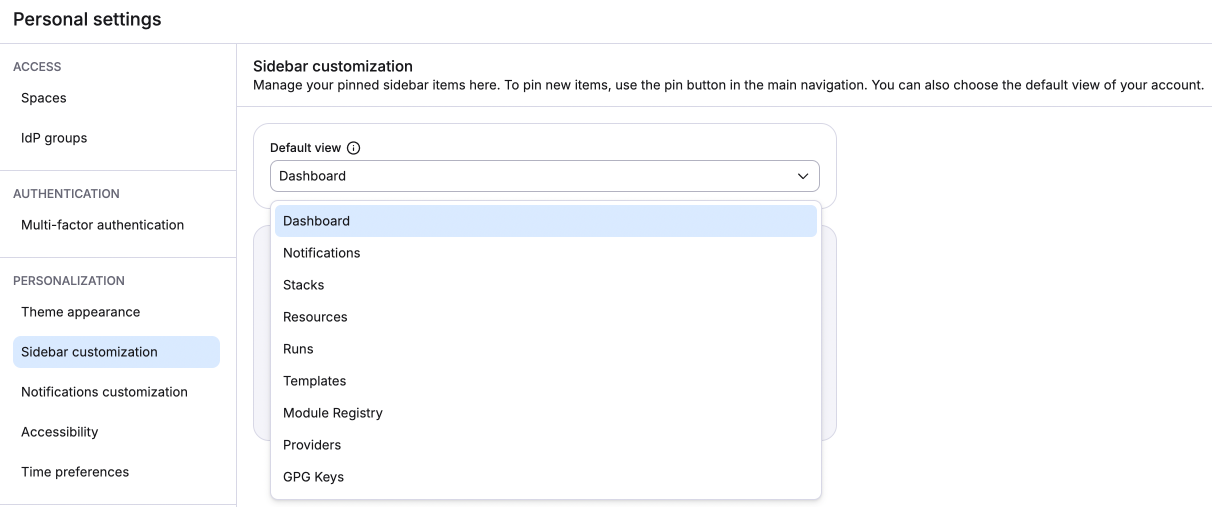
Task: Open Notifications customization settings
Action: click(116, 392)
